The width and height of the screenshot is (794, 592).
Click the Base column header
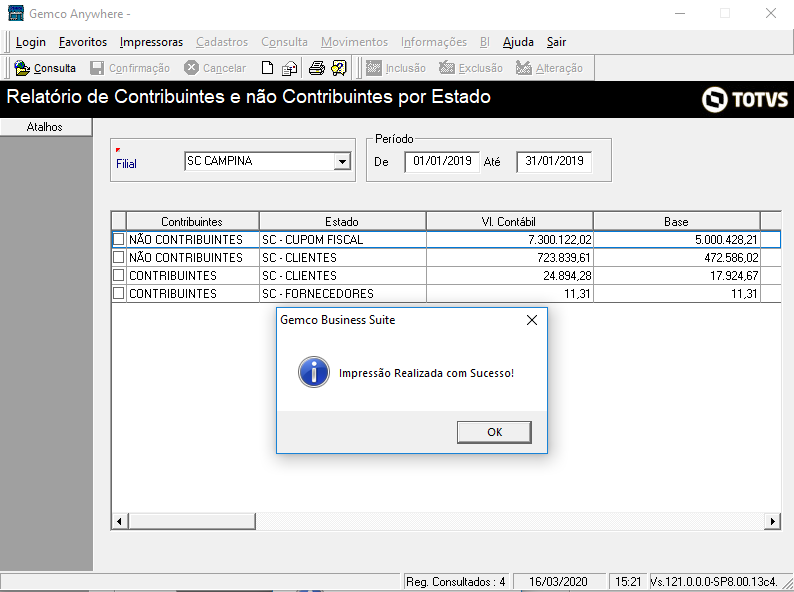[x=676, y=221]
